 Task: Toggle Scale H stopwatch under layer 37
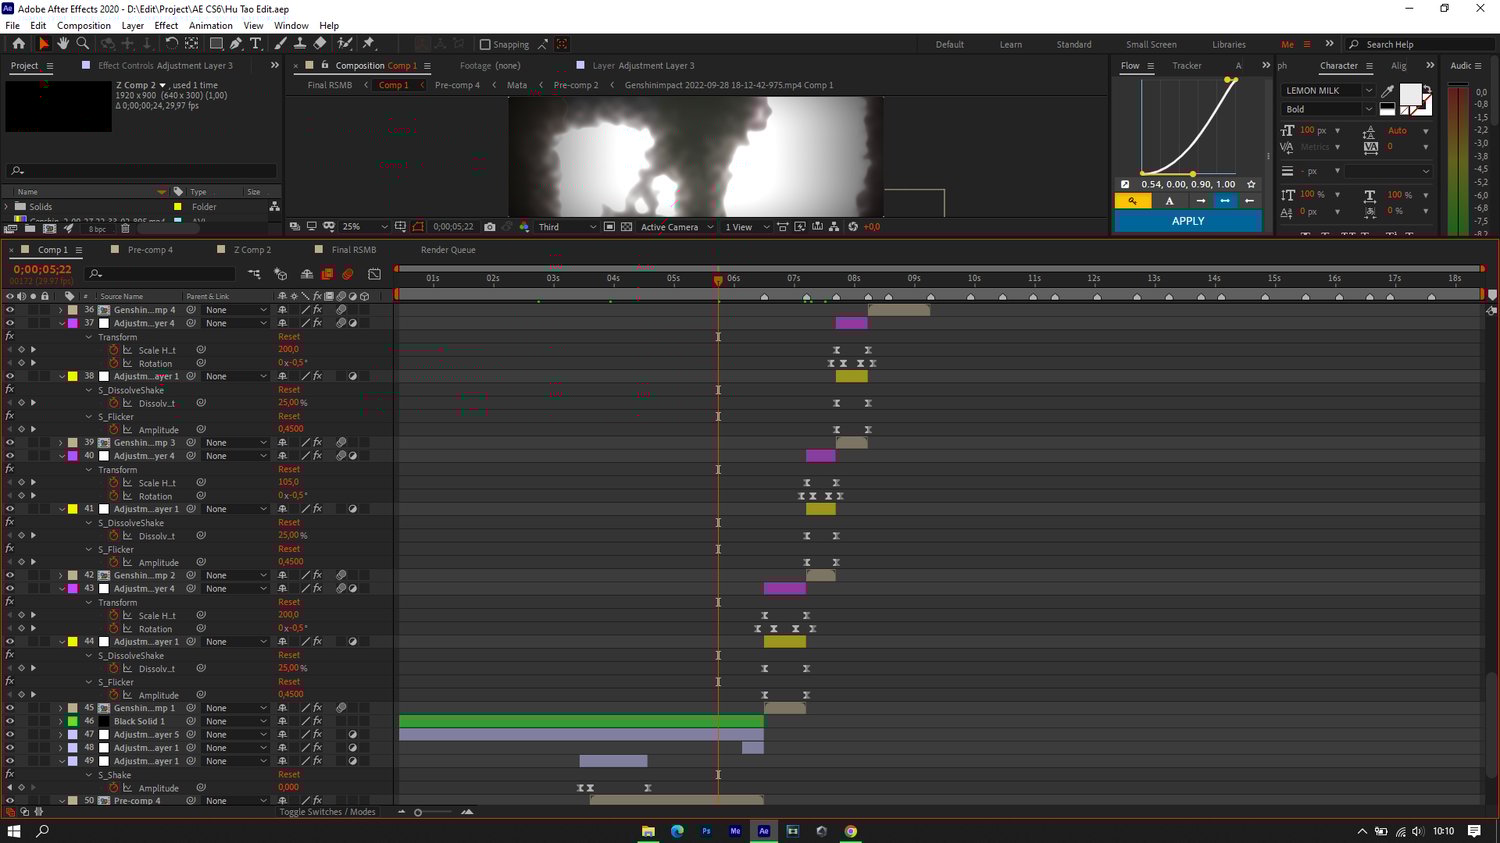click(114, 350)
